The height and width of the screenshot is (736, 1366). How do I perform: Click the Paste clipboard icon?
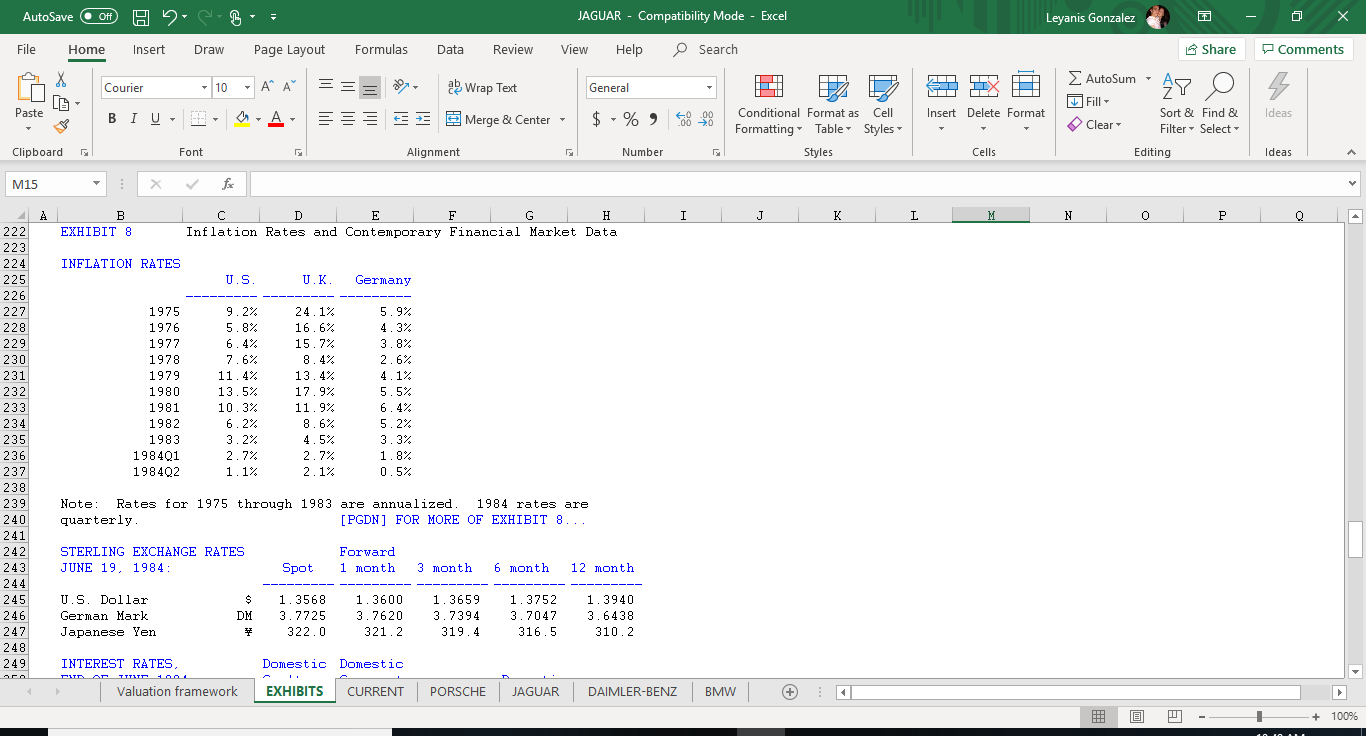[x=29, y=89]
